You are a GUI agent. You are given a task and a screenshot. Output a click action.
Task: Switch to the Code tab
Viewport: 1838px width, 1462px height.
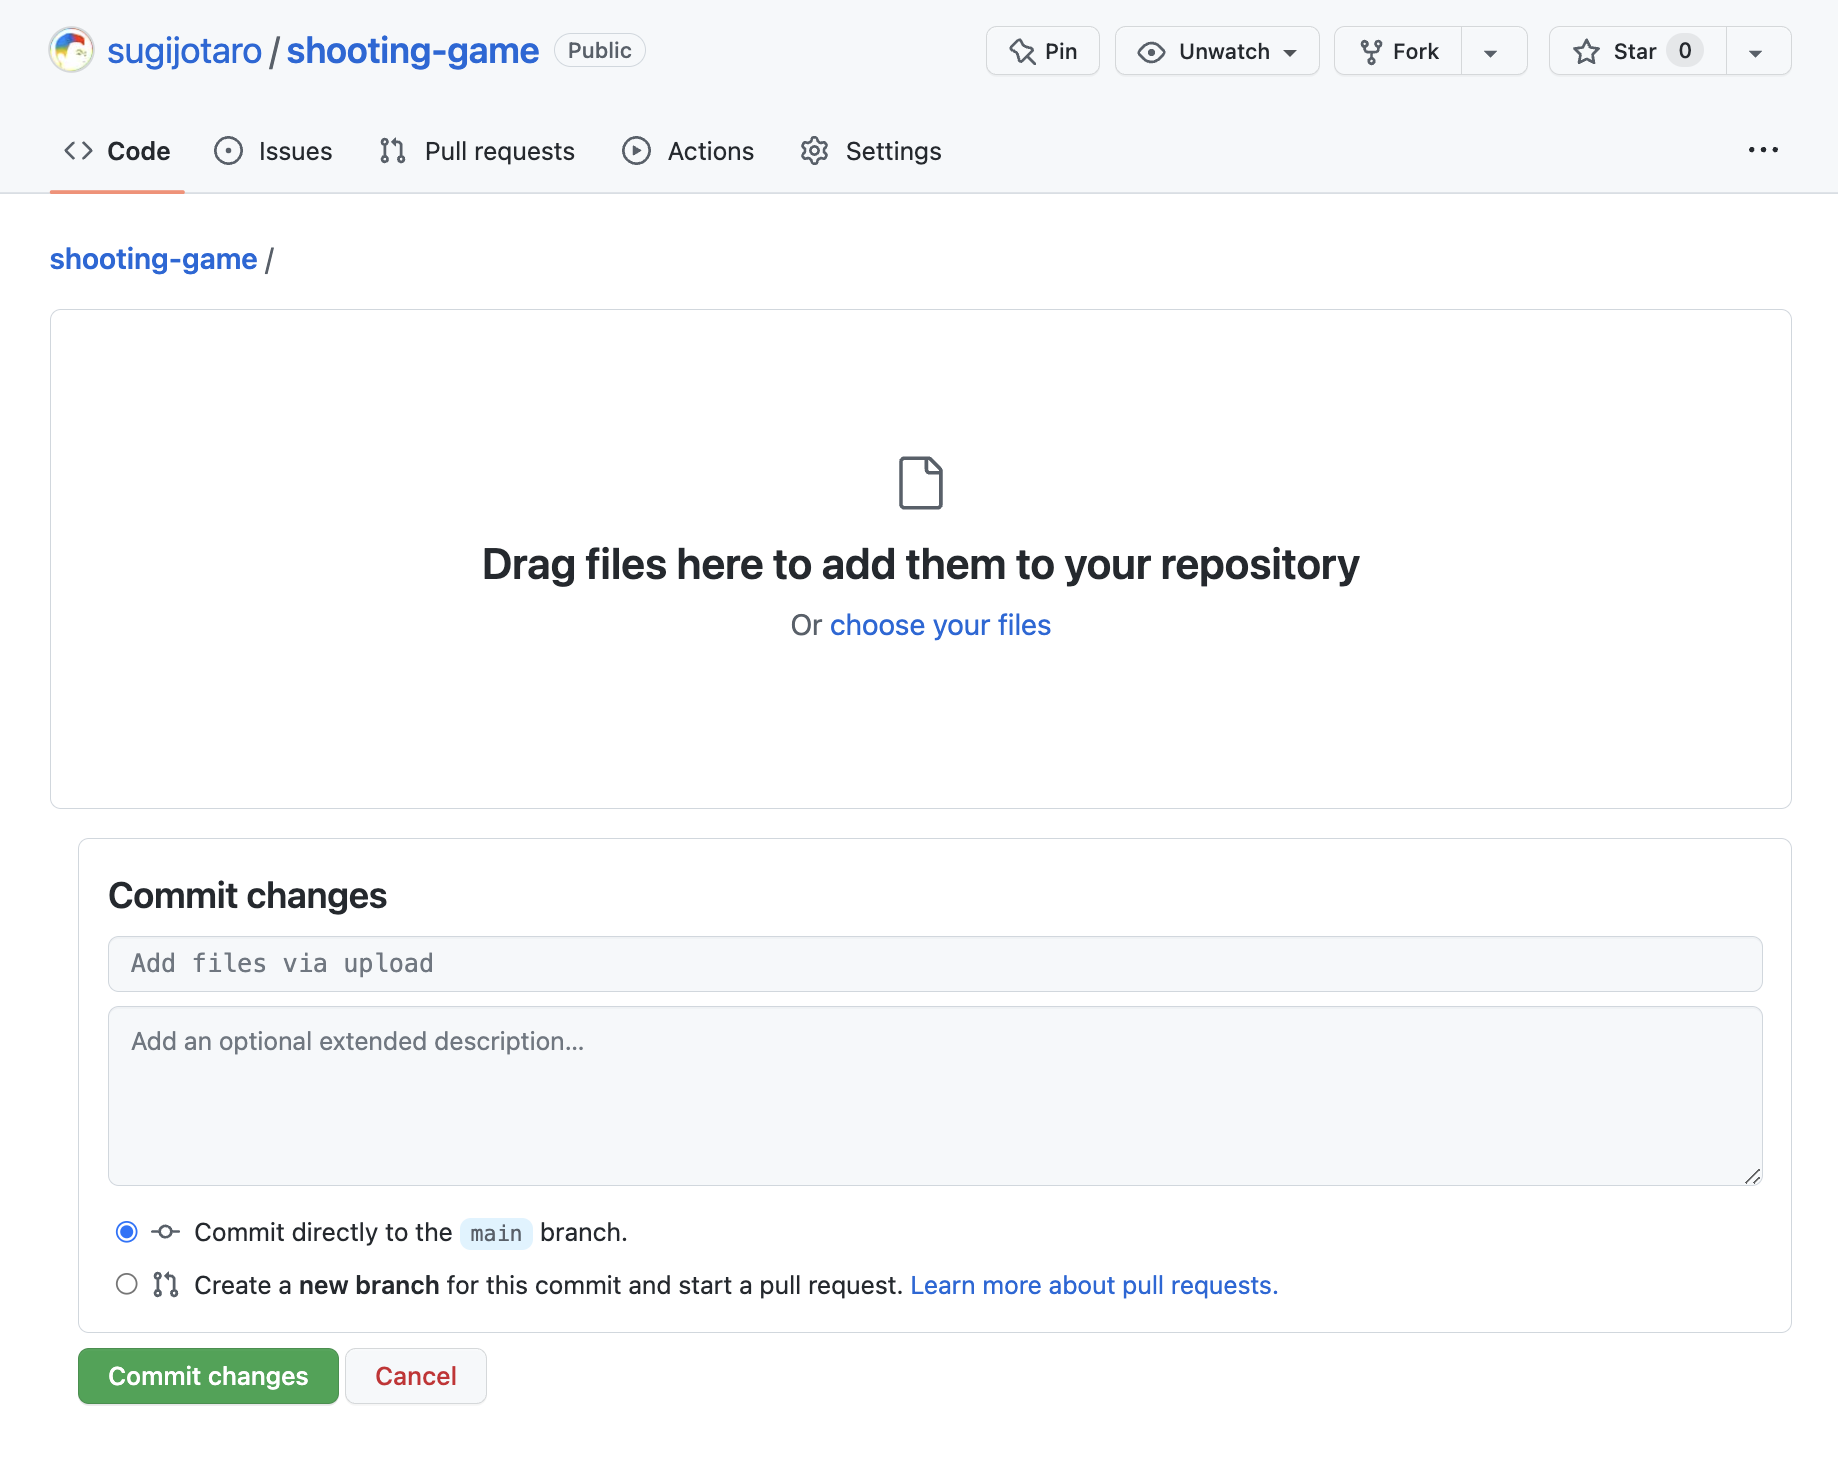117,151
